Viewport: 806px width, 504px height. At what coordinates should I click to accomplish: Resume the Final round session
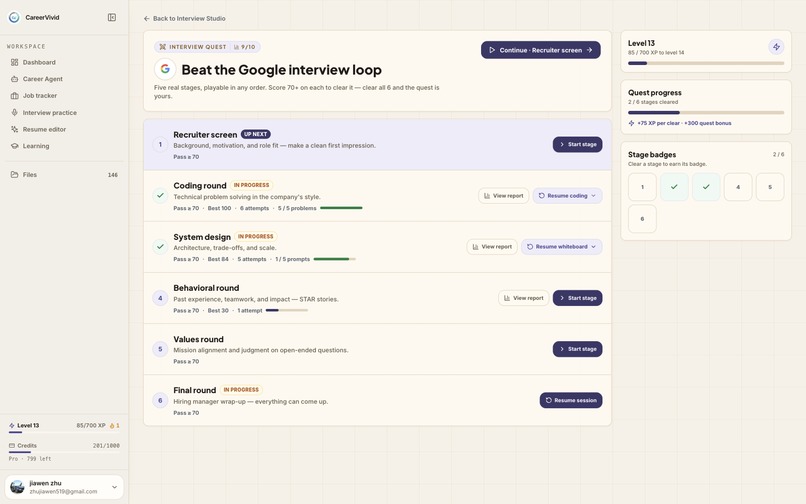pos(571,400)
